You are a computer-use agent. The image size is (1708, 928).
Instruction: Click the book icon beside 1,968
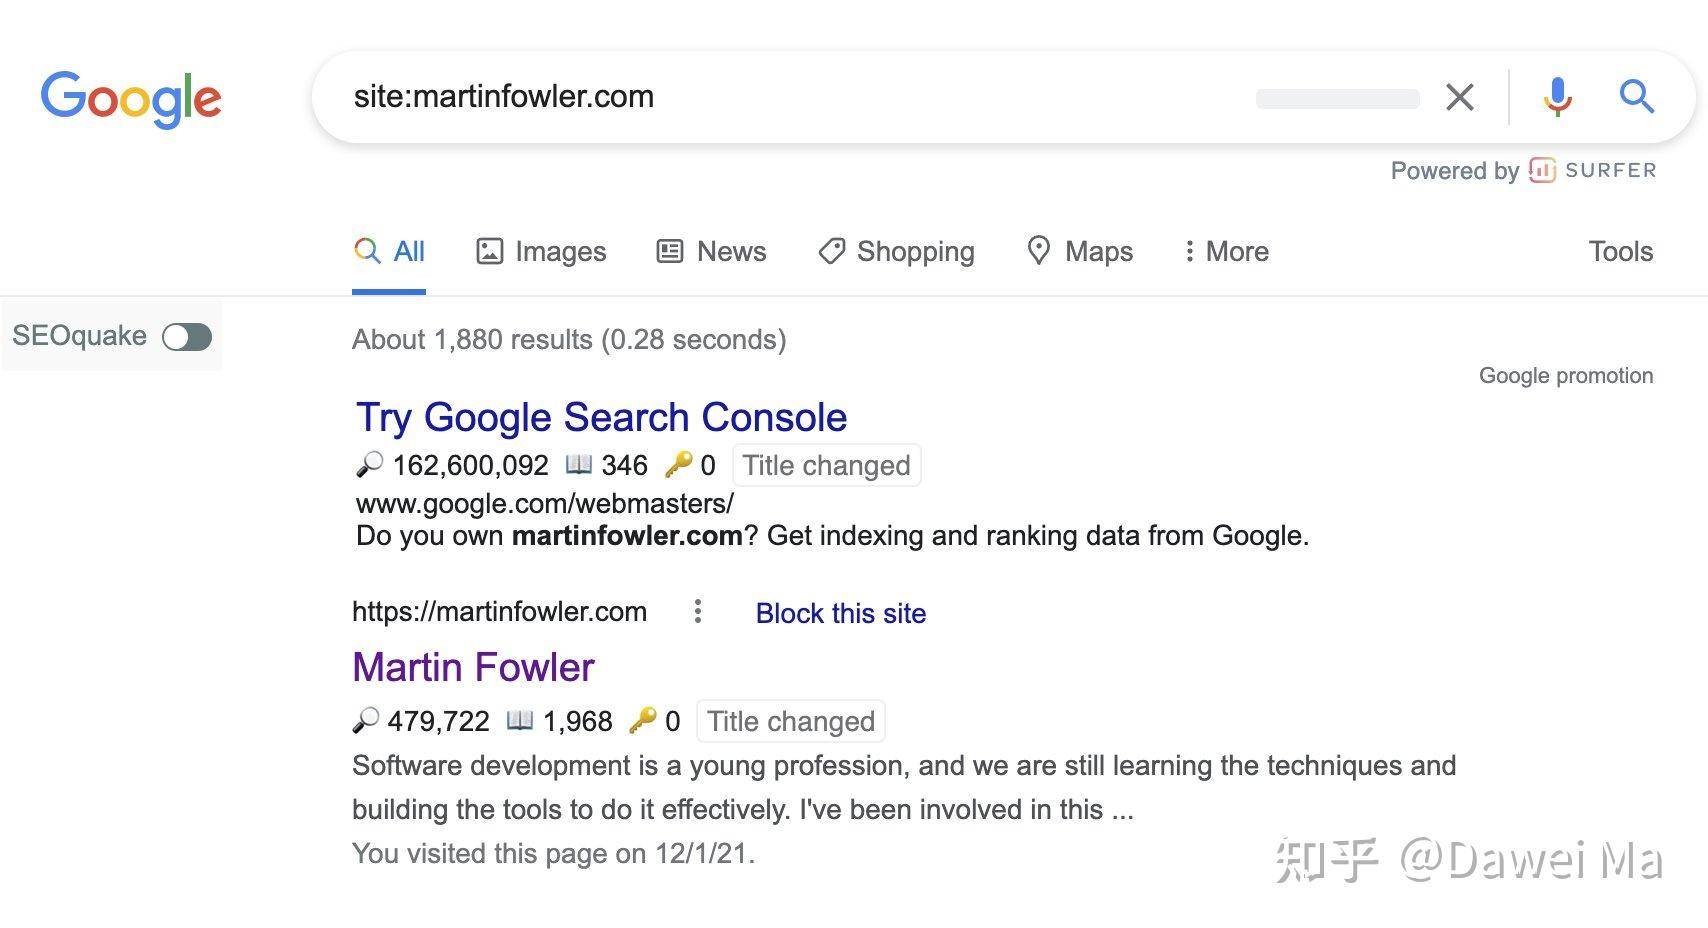coord(520,720)
